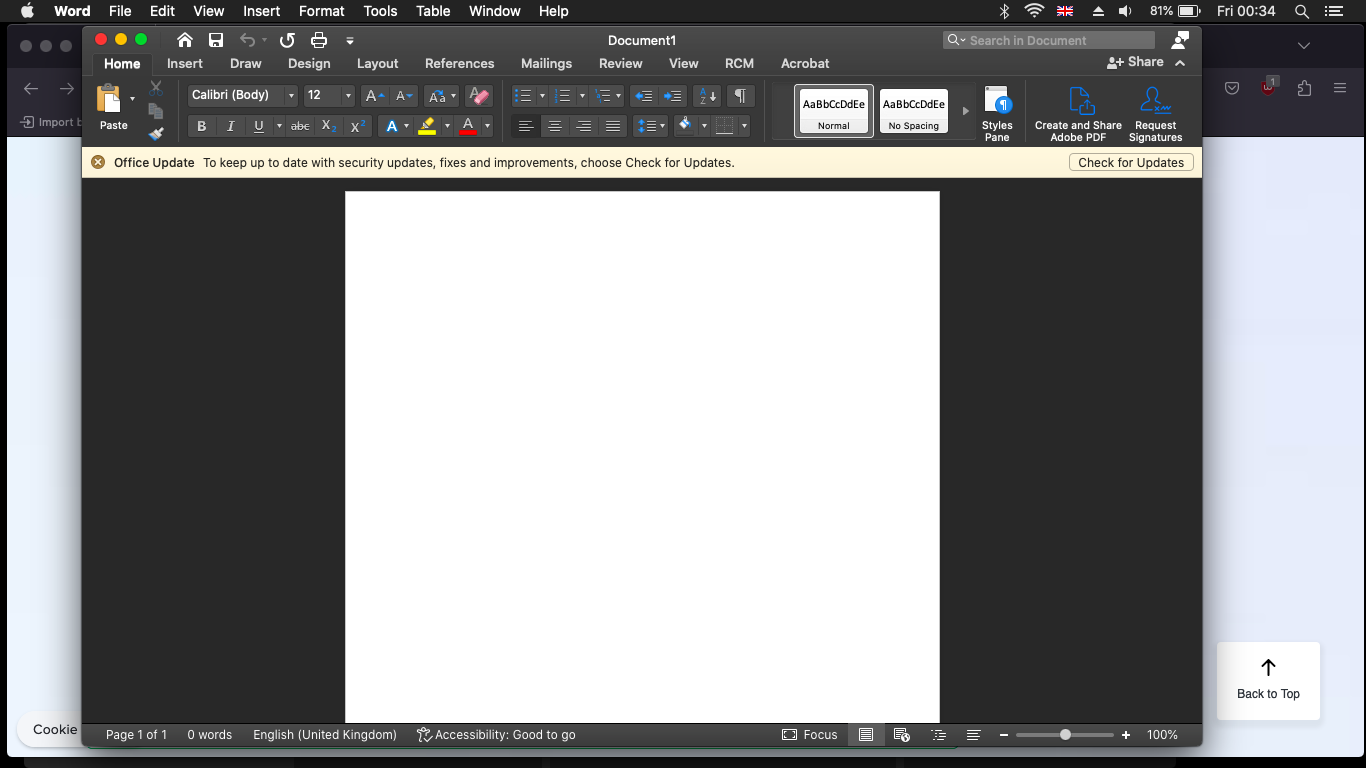Click the Sort icon in the ribbon

click(x=706, y=96)
